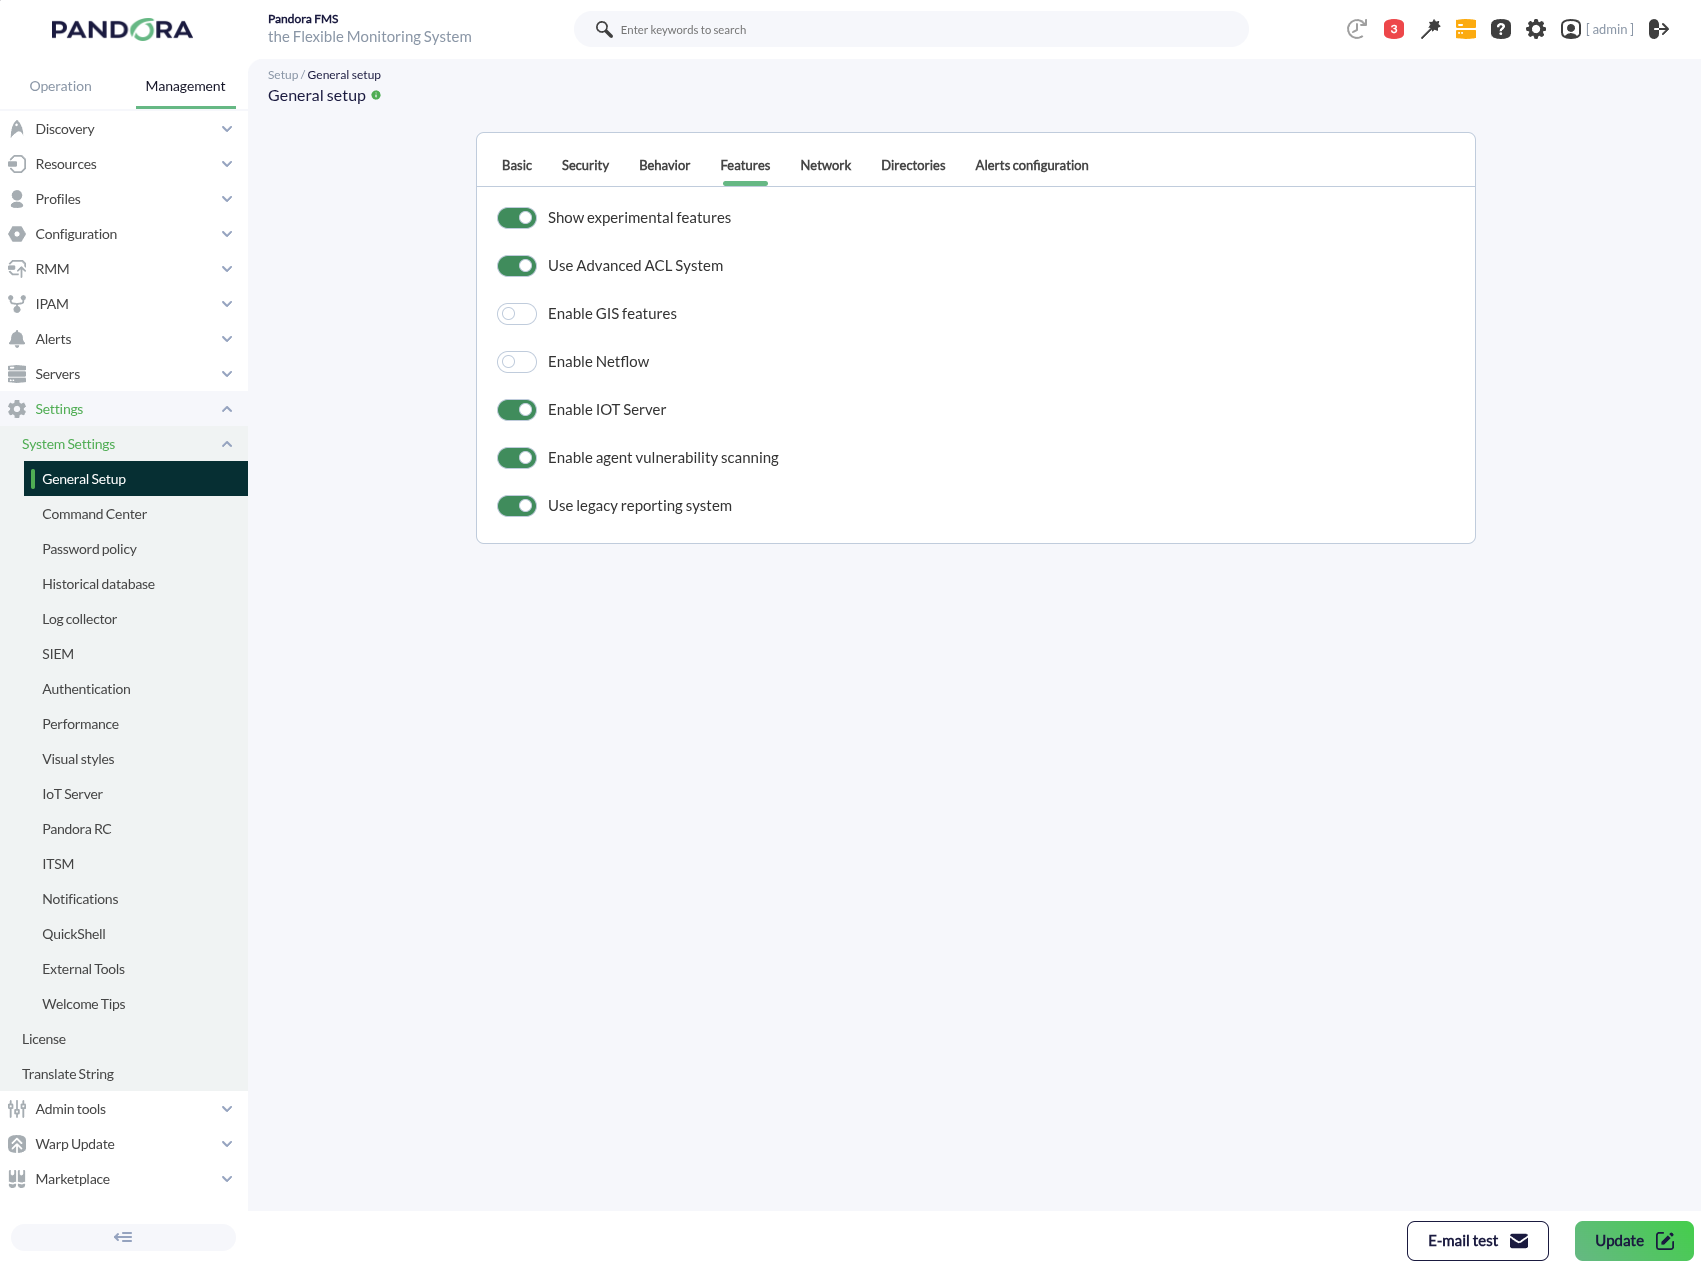Collapse the System Settings chevron
The width and height of the screenshot is (1701, 1267).
click(227, 444)
